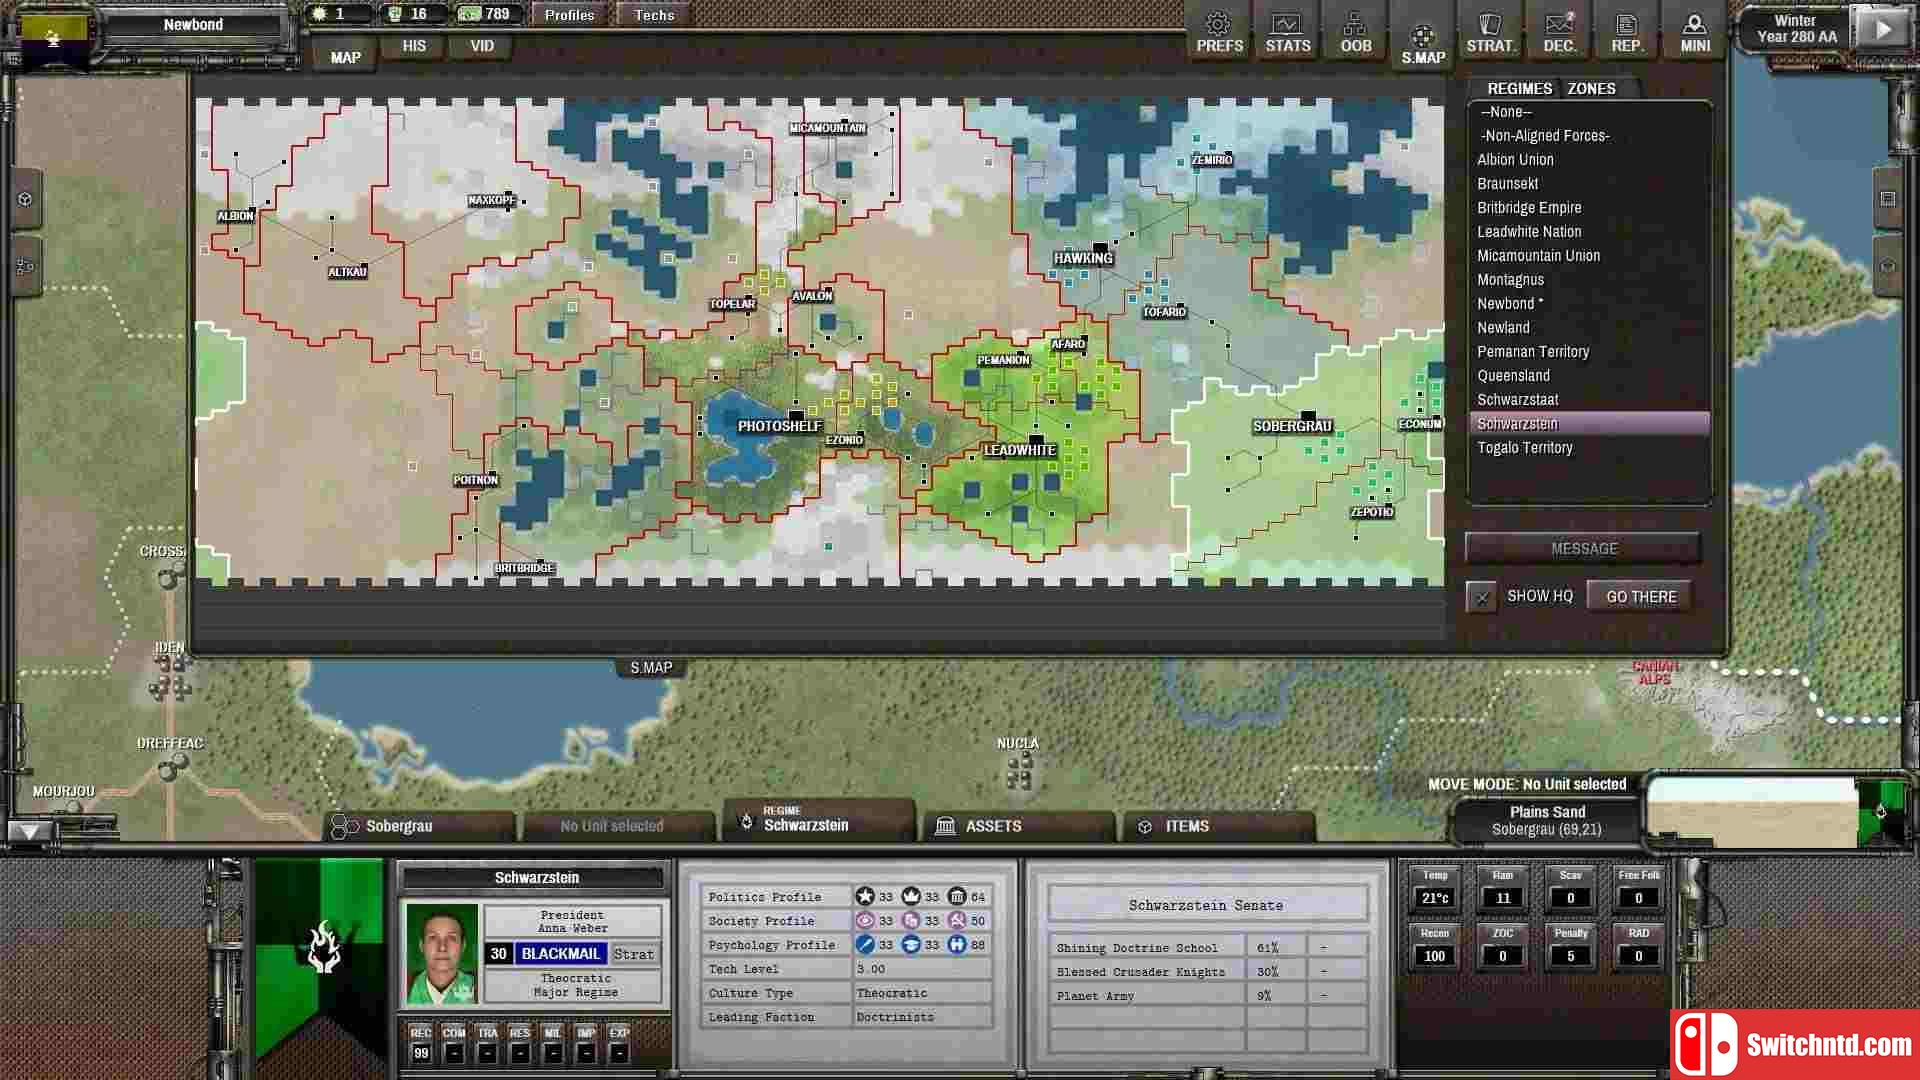
Task: Select Newland regime
Action: (1589, 328)
